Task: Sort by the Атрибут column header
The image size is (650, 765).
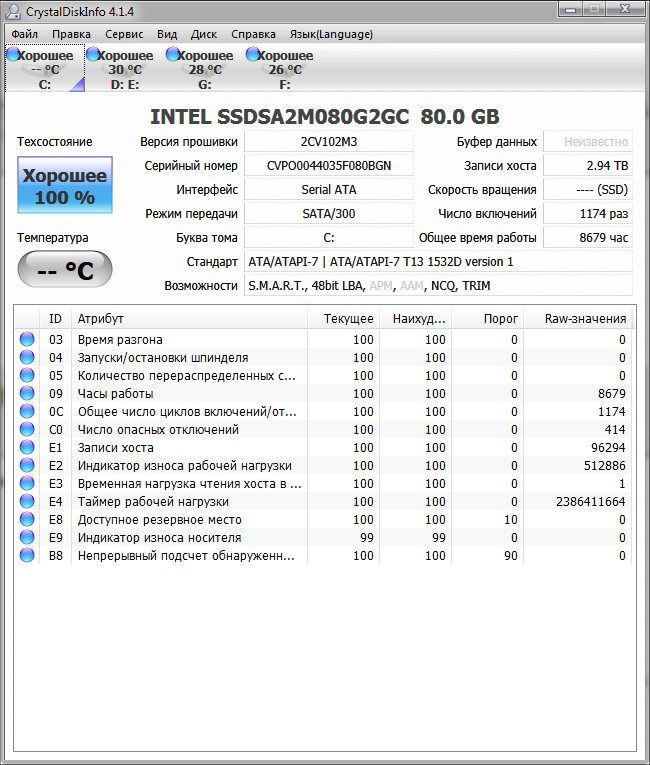Action: (189, 319)
